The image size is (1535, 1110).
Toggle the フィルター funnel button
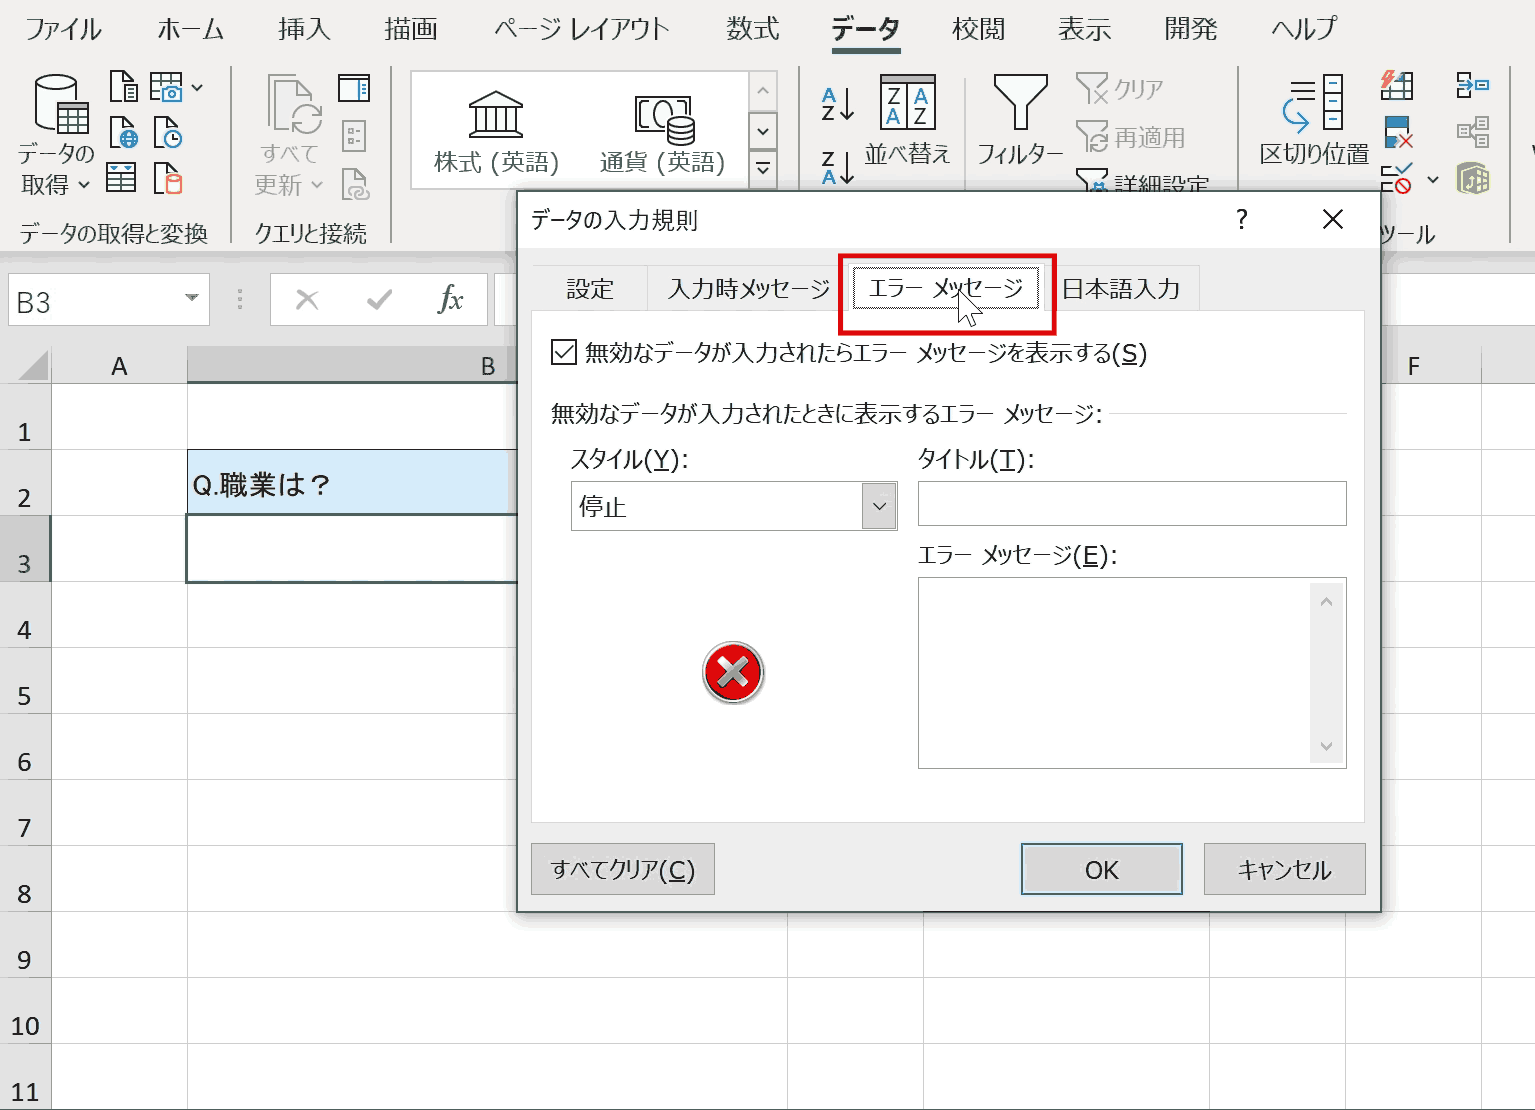(x=1020, y=120)
